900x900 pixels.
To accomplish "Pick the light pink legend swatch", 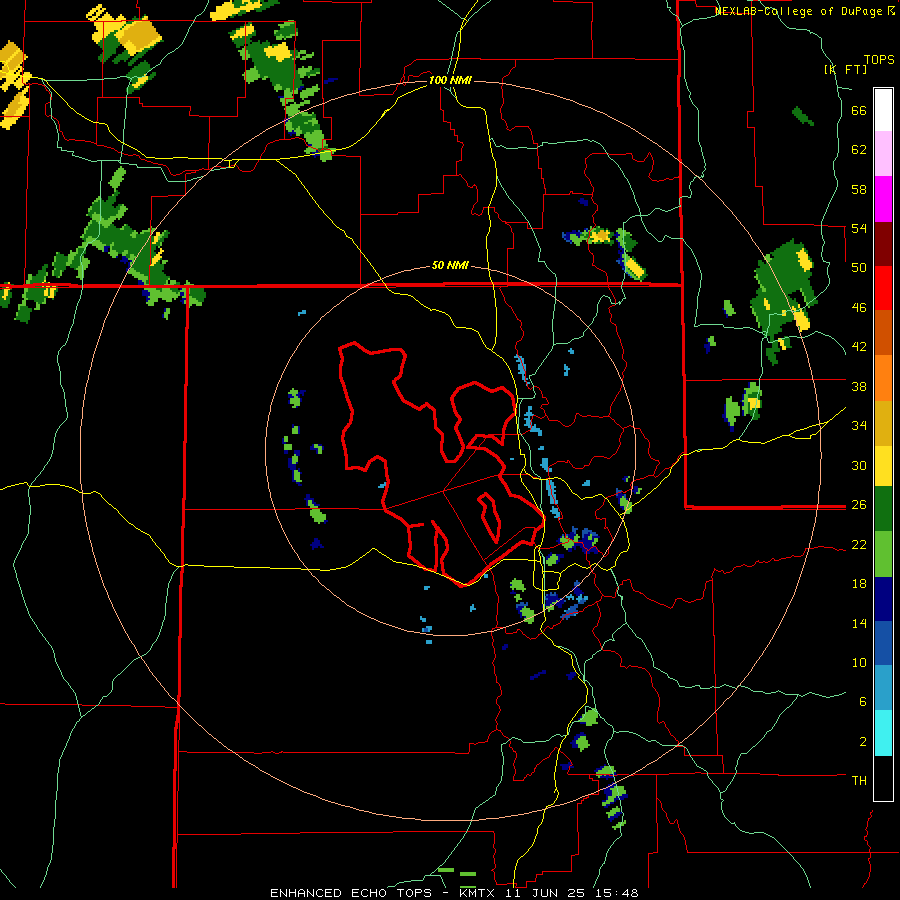I will point(883,154).
